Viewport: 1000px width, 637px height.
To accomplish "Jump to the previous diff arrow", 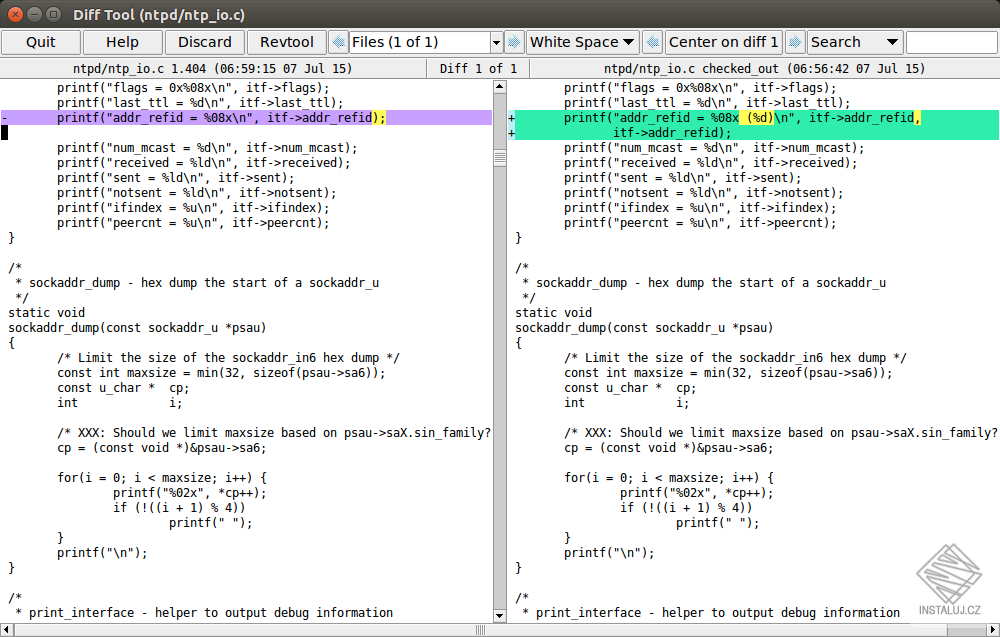I will 652,42.
